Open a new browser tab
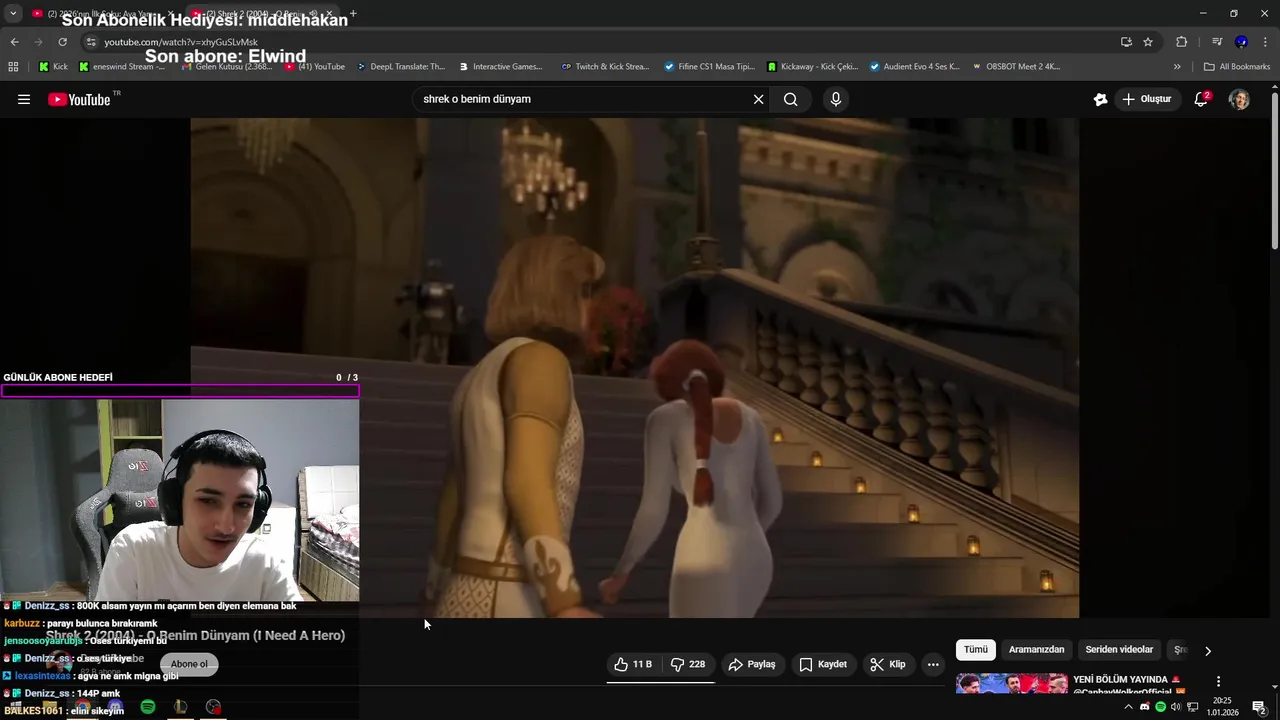 coord(353,14)
